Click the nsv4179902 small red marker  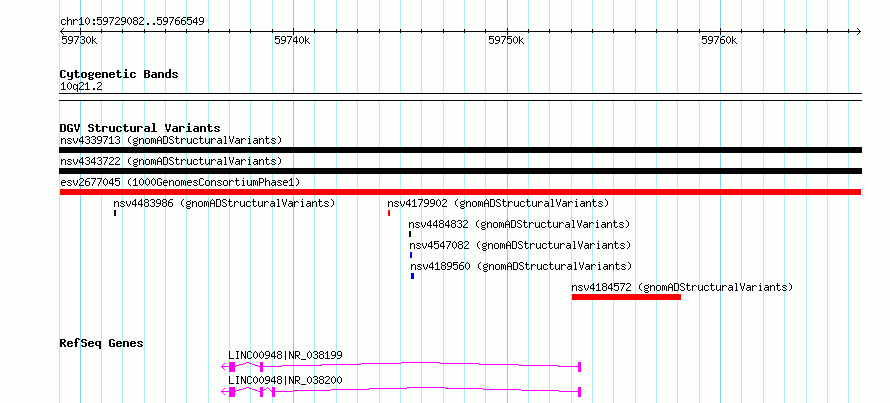(389, 213)
